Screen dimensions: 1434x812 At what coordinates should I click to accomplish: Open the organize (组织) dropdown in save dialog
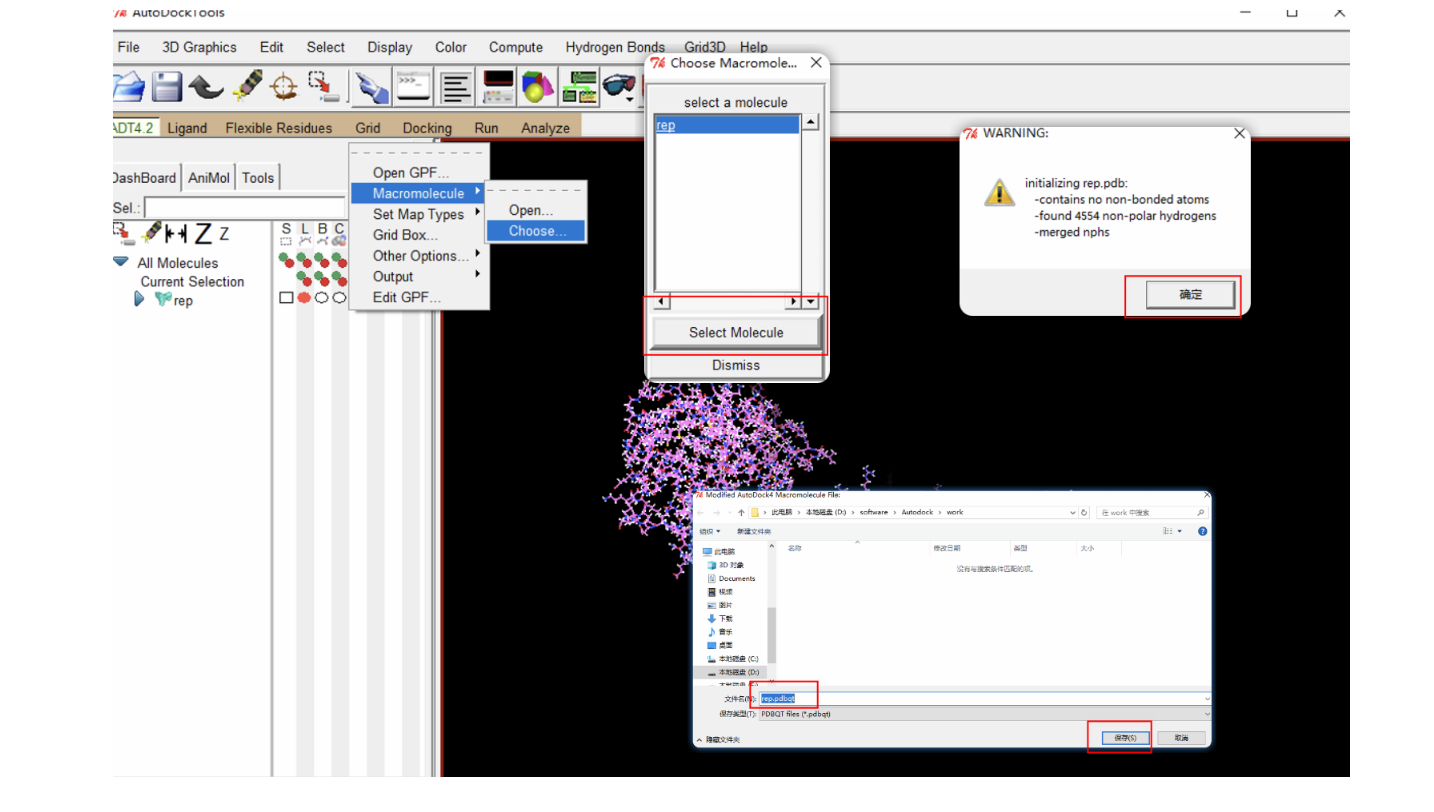click(709, 531)
